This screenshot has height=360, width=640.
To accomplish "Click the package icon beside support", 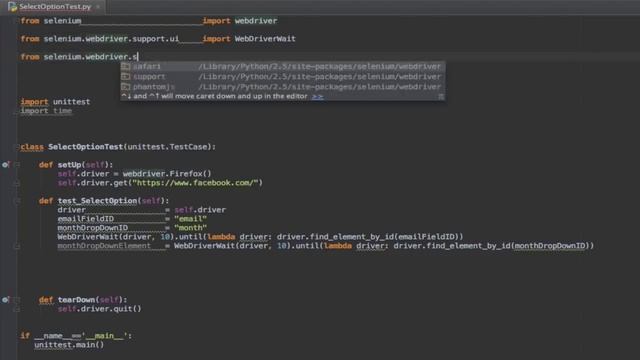I will [x=126, y=76].
